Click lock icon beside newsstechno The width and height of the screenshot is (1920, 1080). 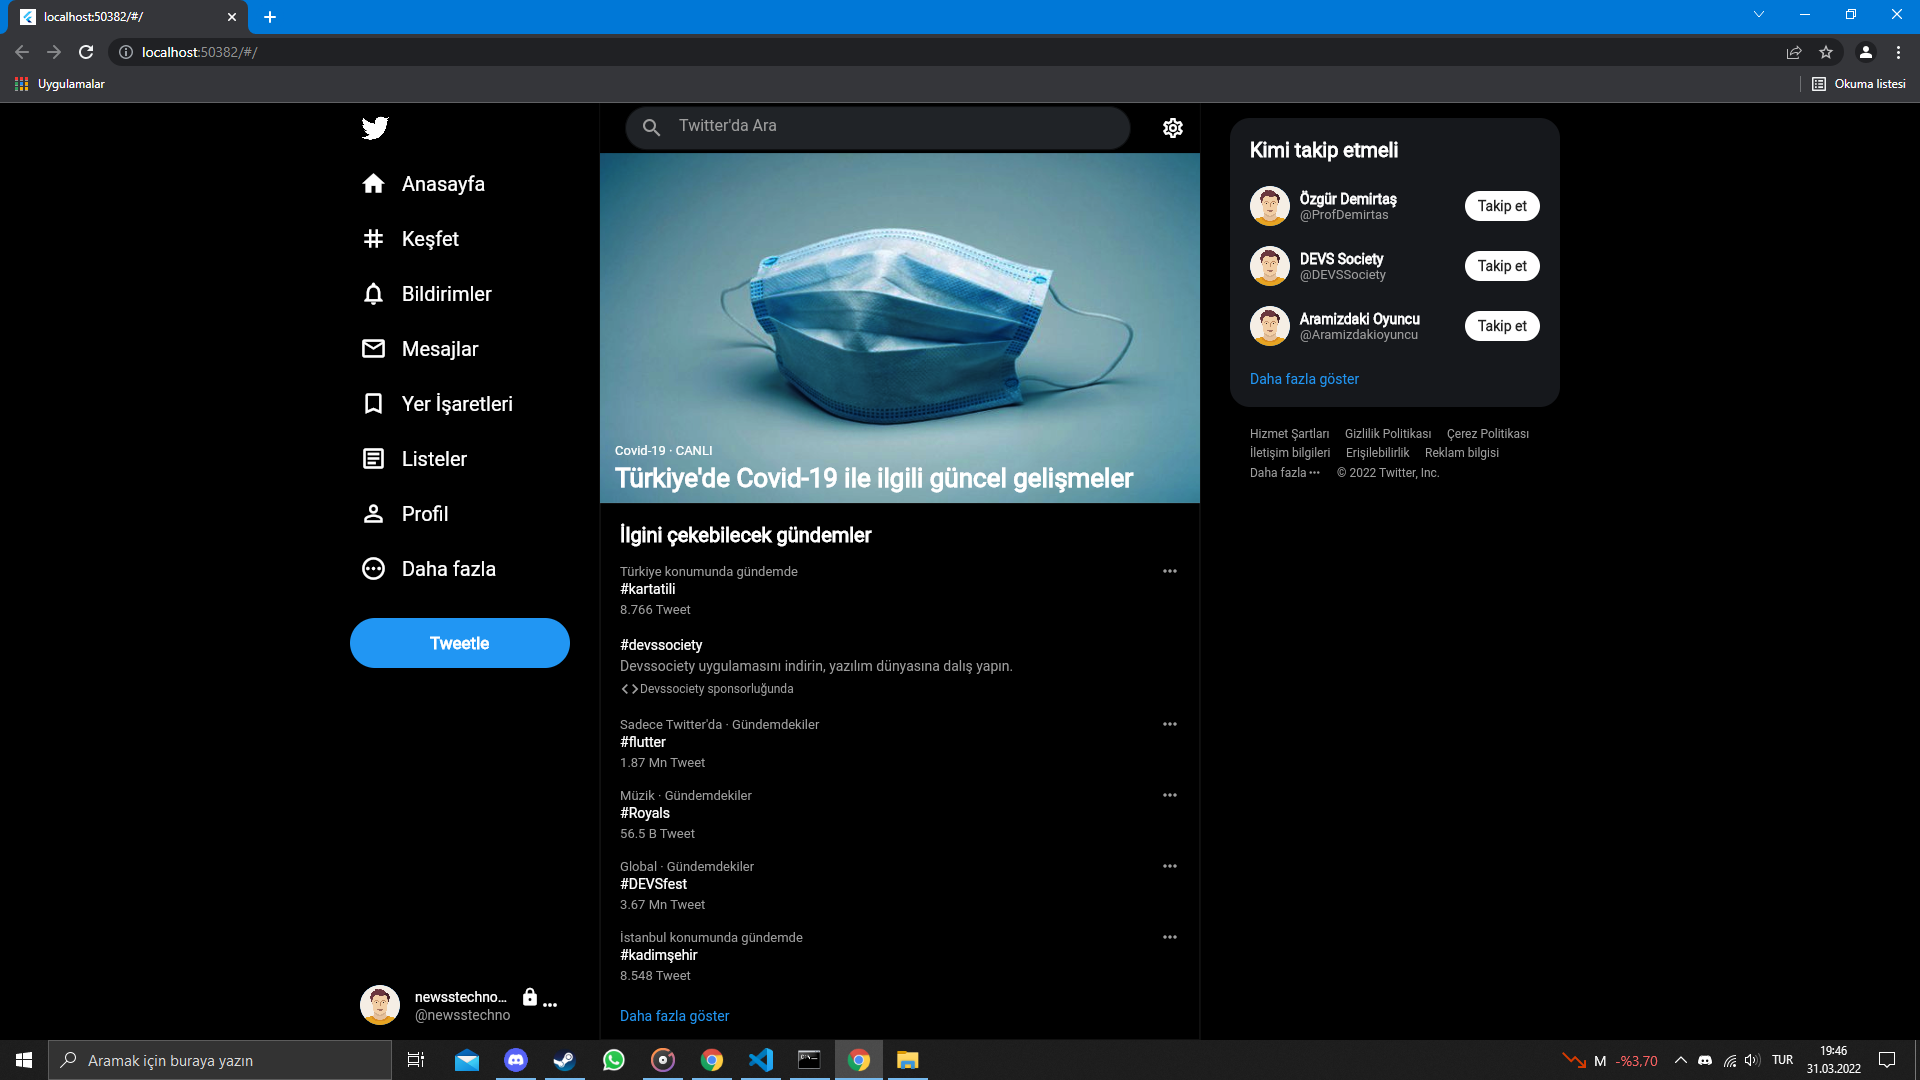coord(530,997)
